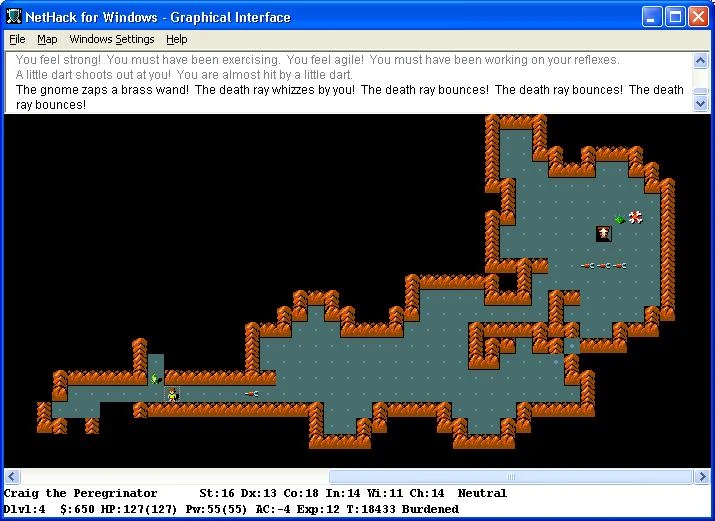Open the Help menu
This screenshot has height=521, width=715.
(x=176, y=40)
